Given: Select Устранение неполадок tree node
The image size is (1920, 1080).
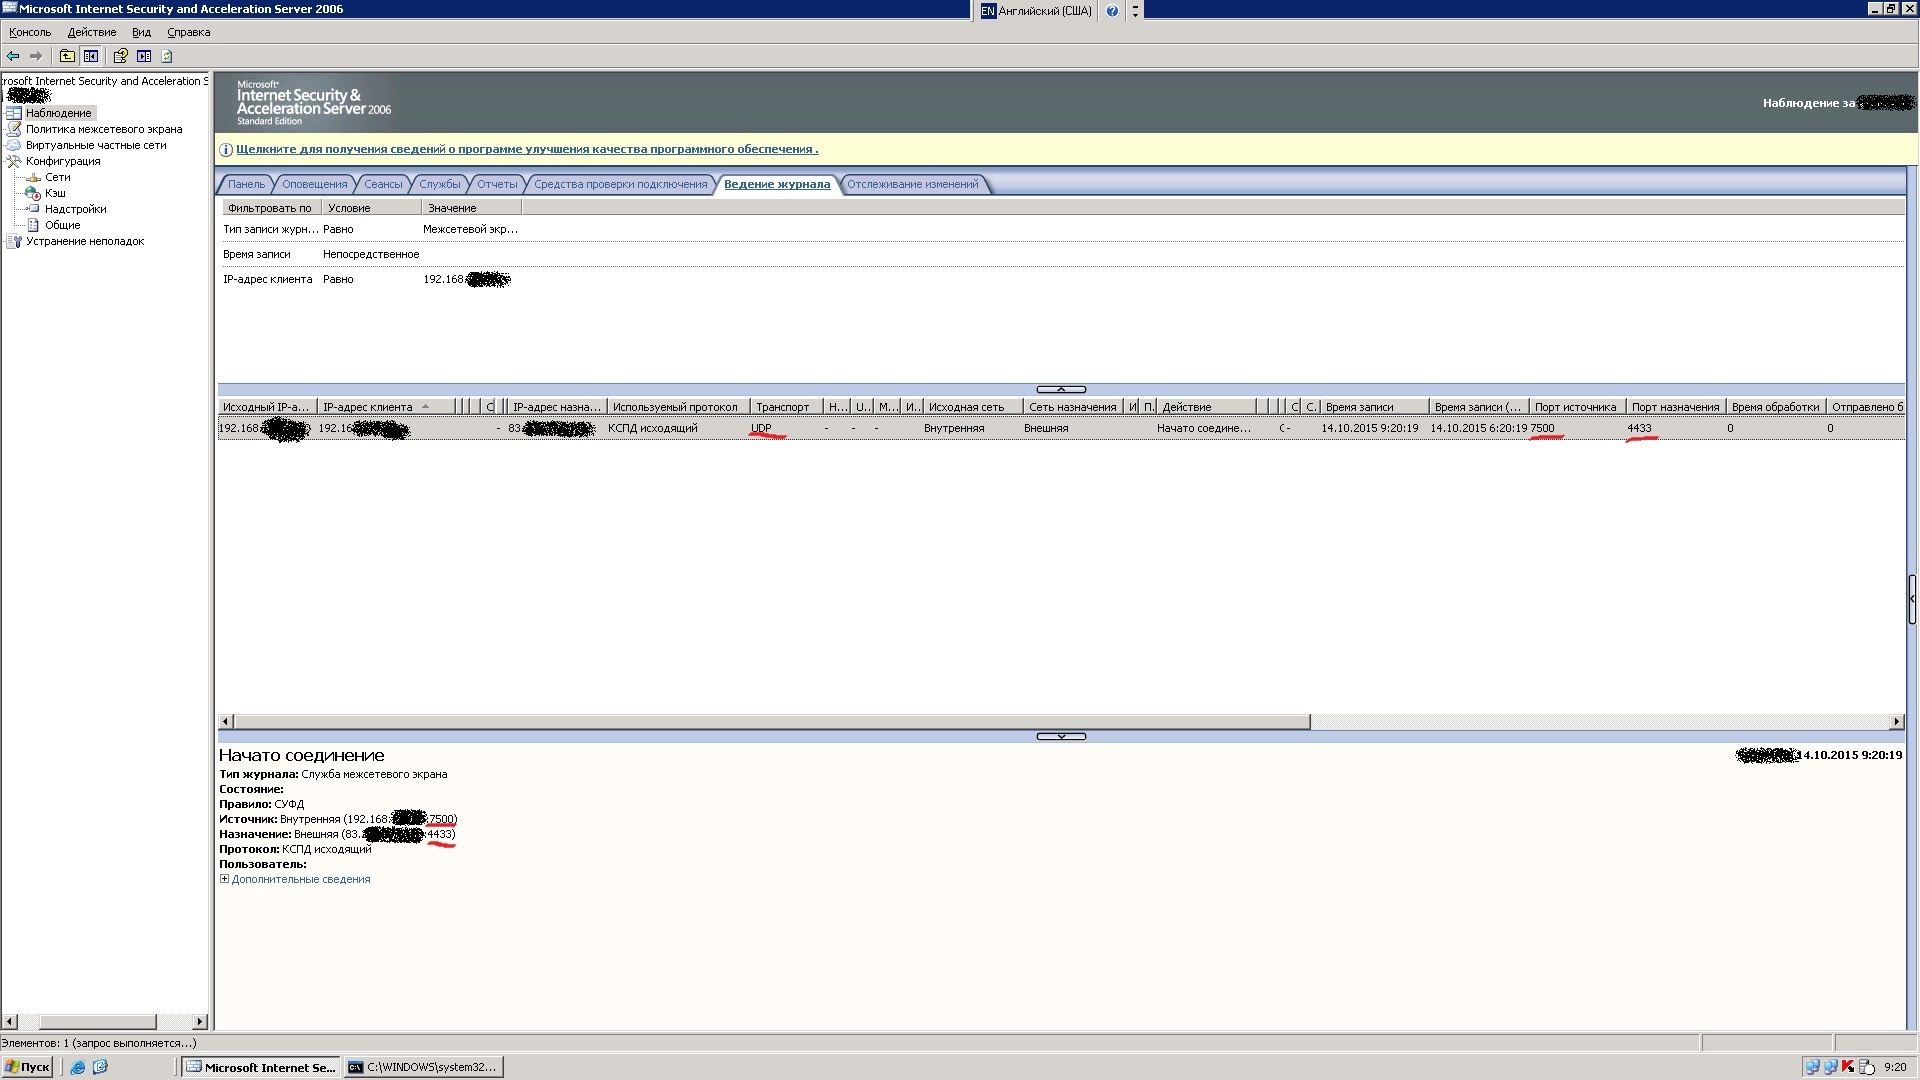Looking at the screenshot, I should coord(85,241).
